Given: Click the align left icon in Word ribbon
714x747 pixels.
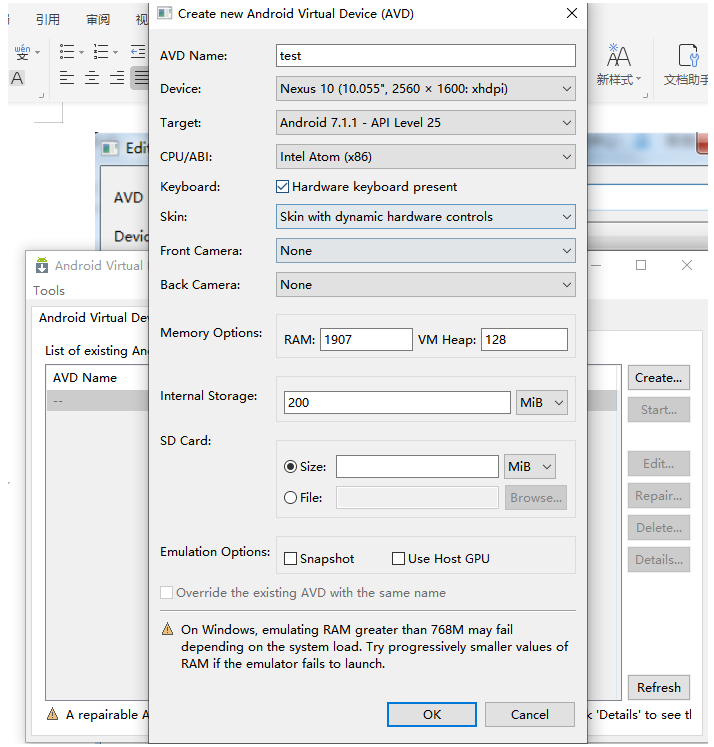Looking at the screenshot, I should point(67,77).
